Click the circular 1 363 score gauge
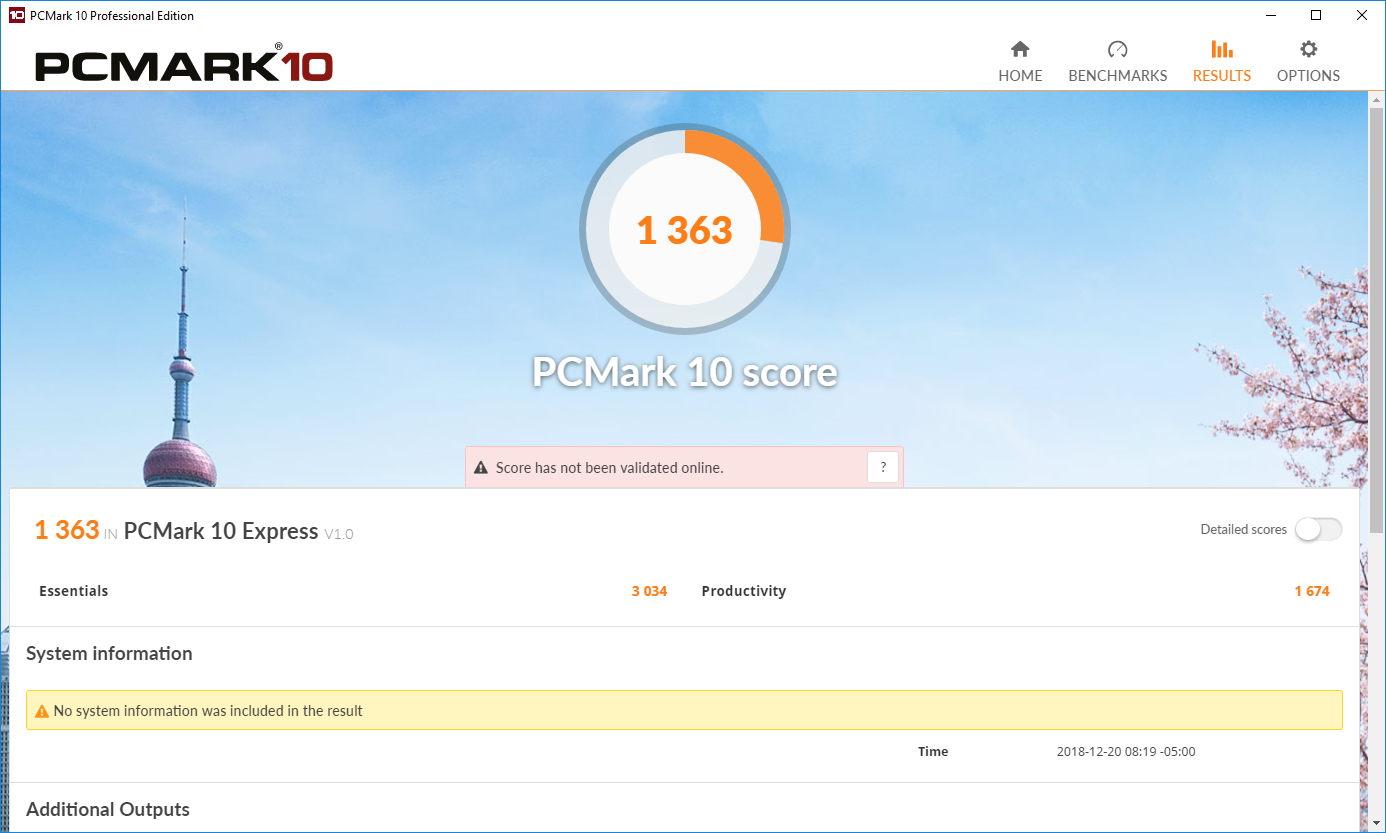The image size is (1386, 833). [x=685, y=228]
